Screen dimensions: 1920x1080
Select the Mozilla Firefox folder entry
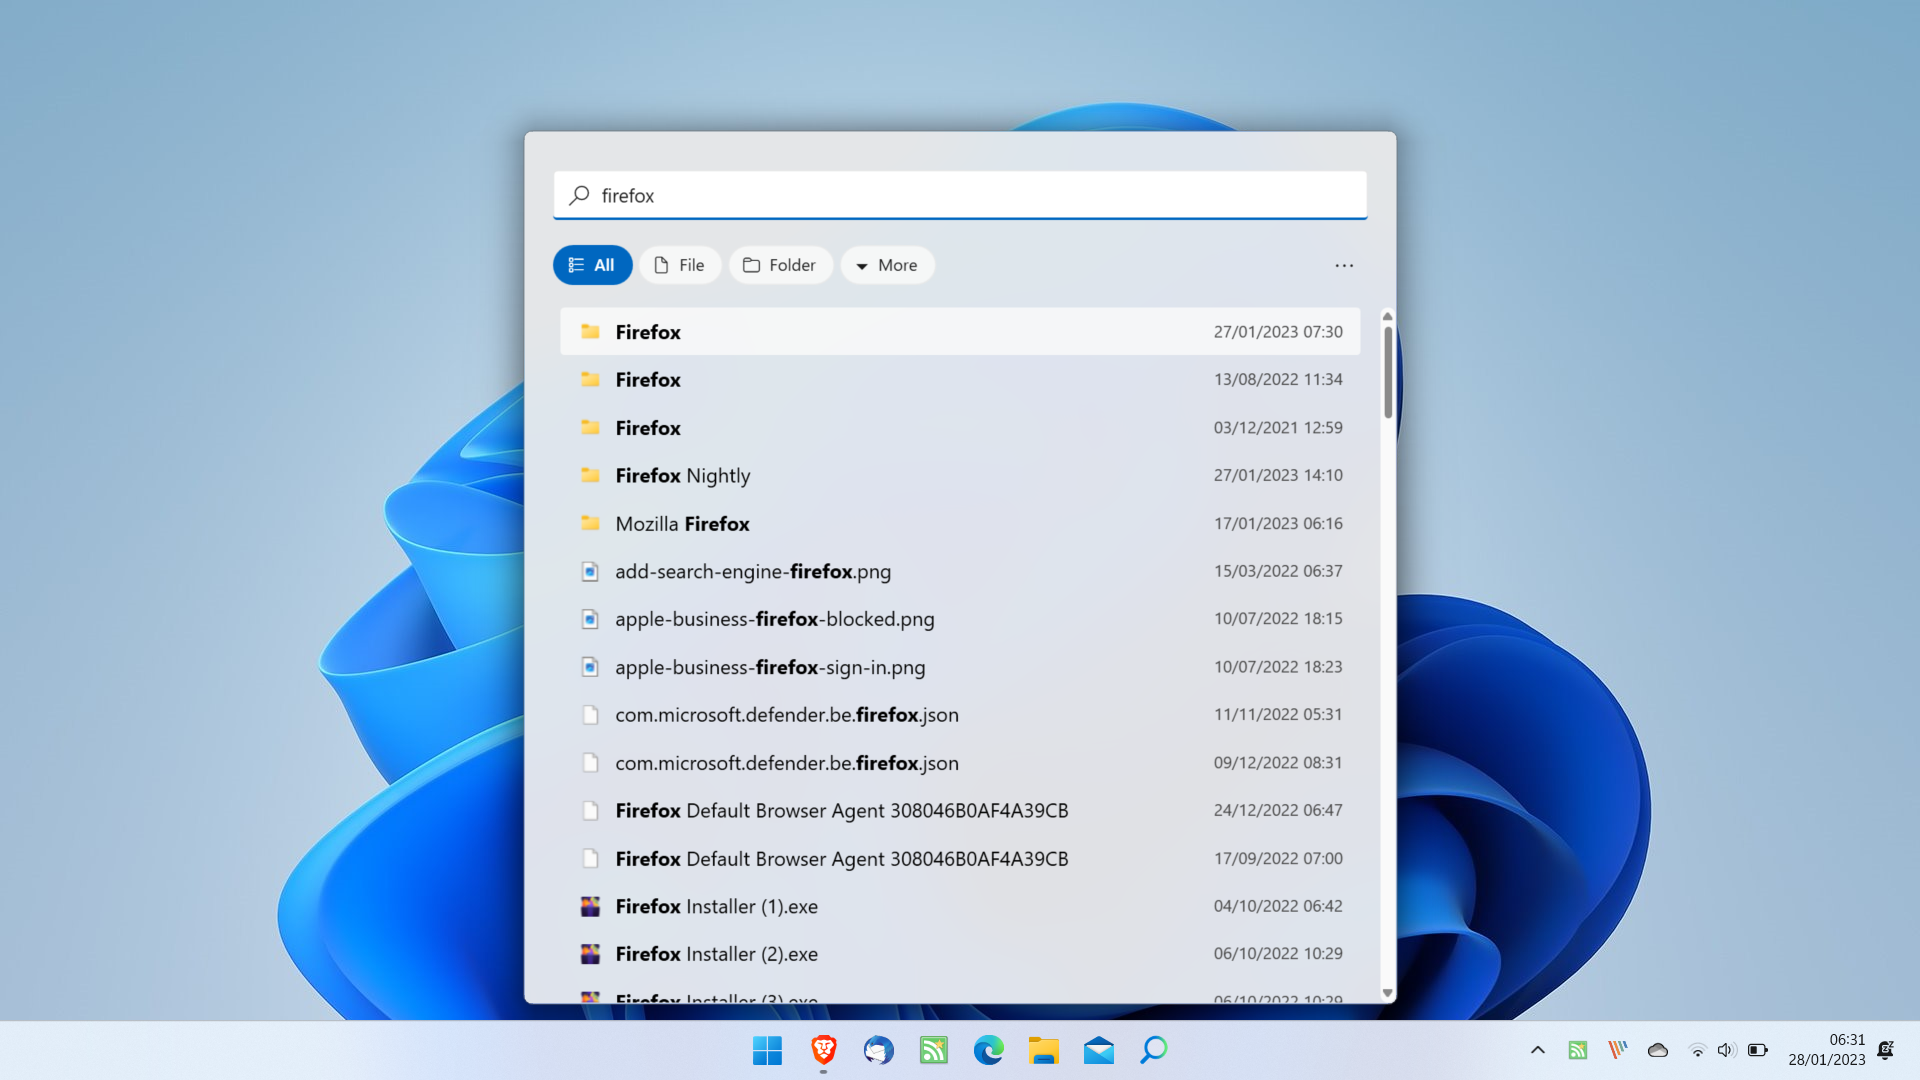coord(682,522)
